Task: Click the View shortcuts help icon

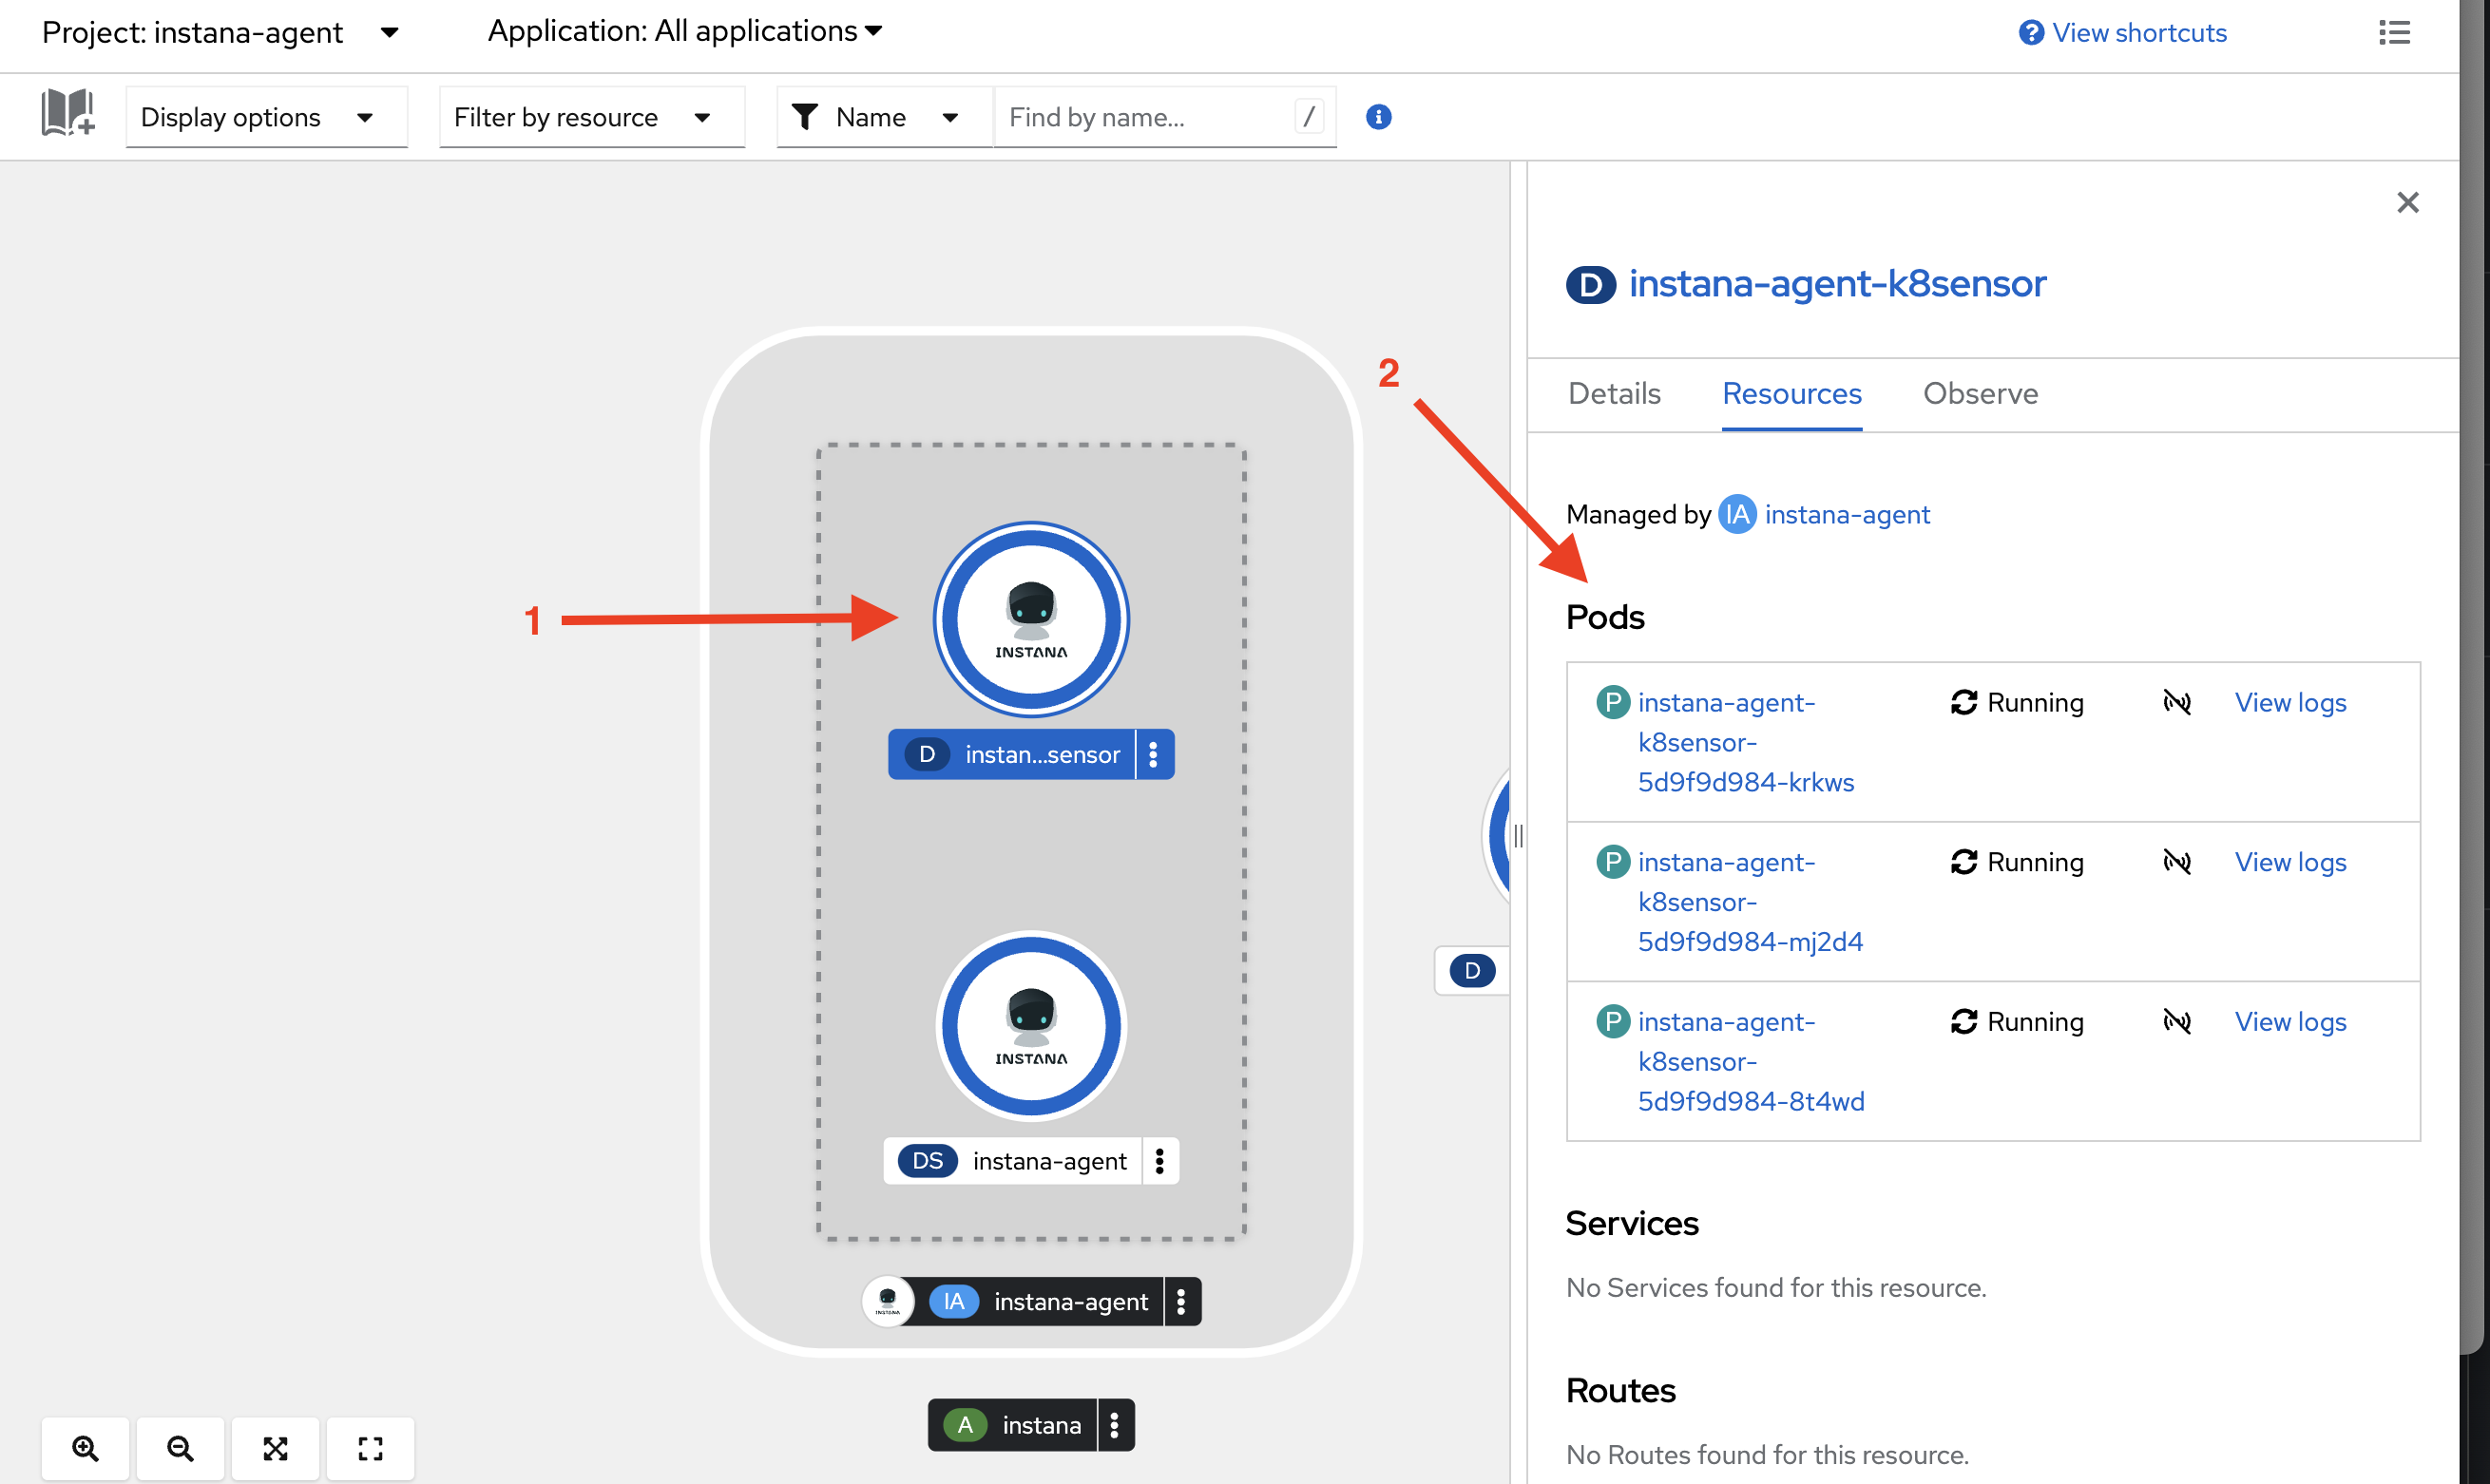Action: (x=2030, y=33)
